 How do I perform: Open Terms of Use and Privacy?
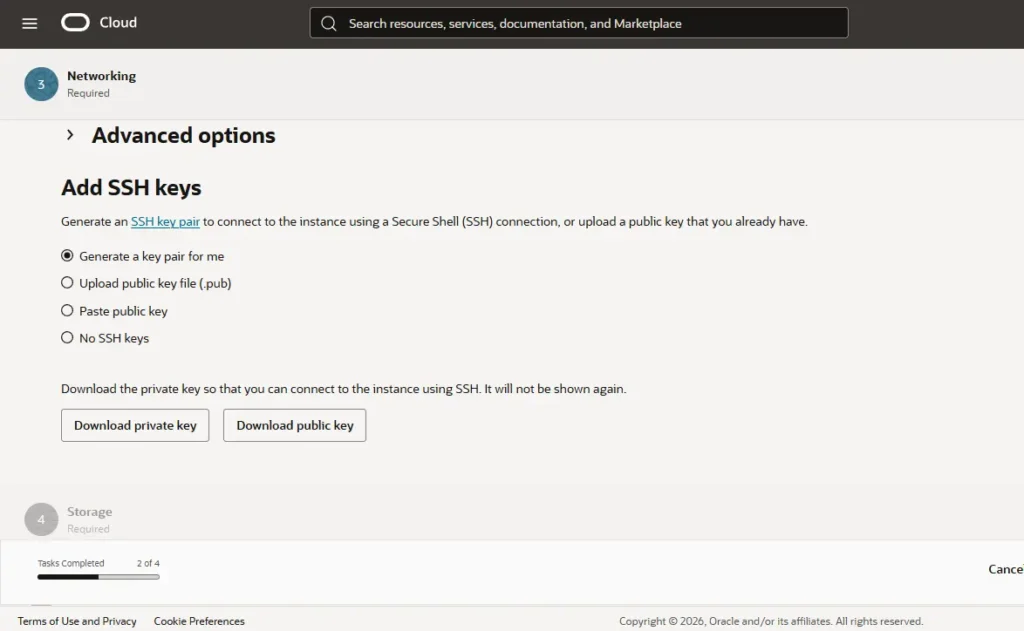76,620
